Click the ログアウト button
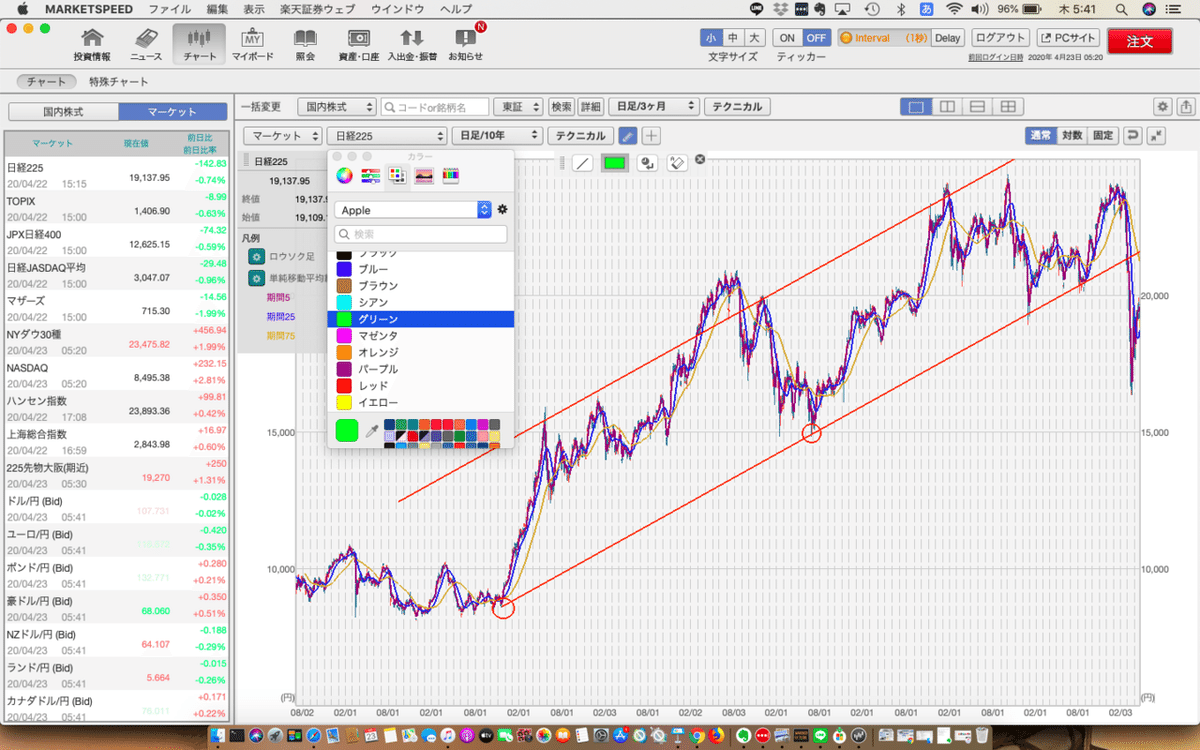This screenshot has height=750, width=1200. (x=1000, y=38)
